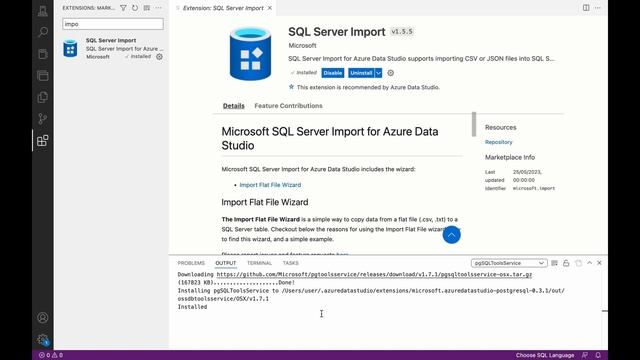Open the notifications bell in the status bar
The image size is (640, 360).
[598, 355]
